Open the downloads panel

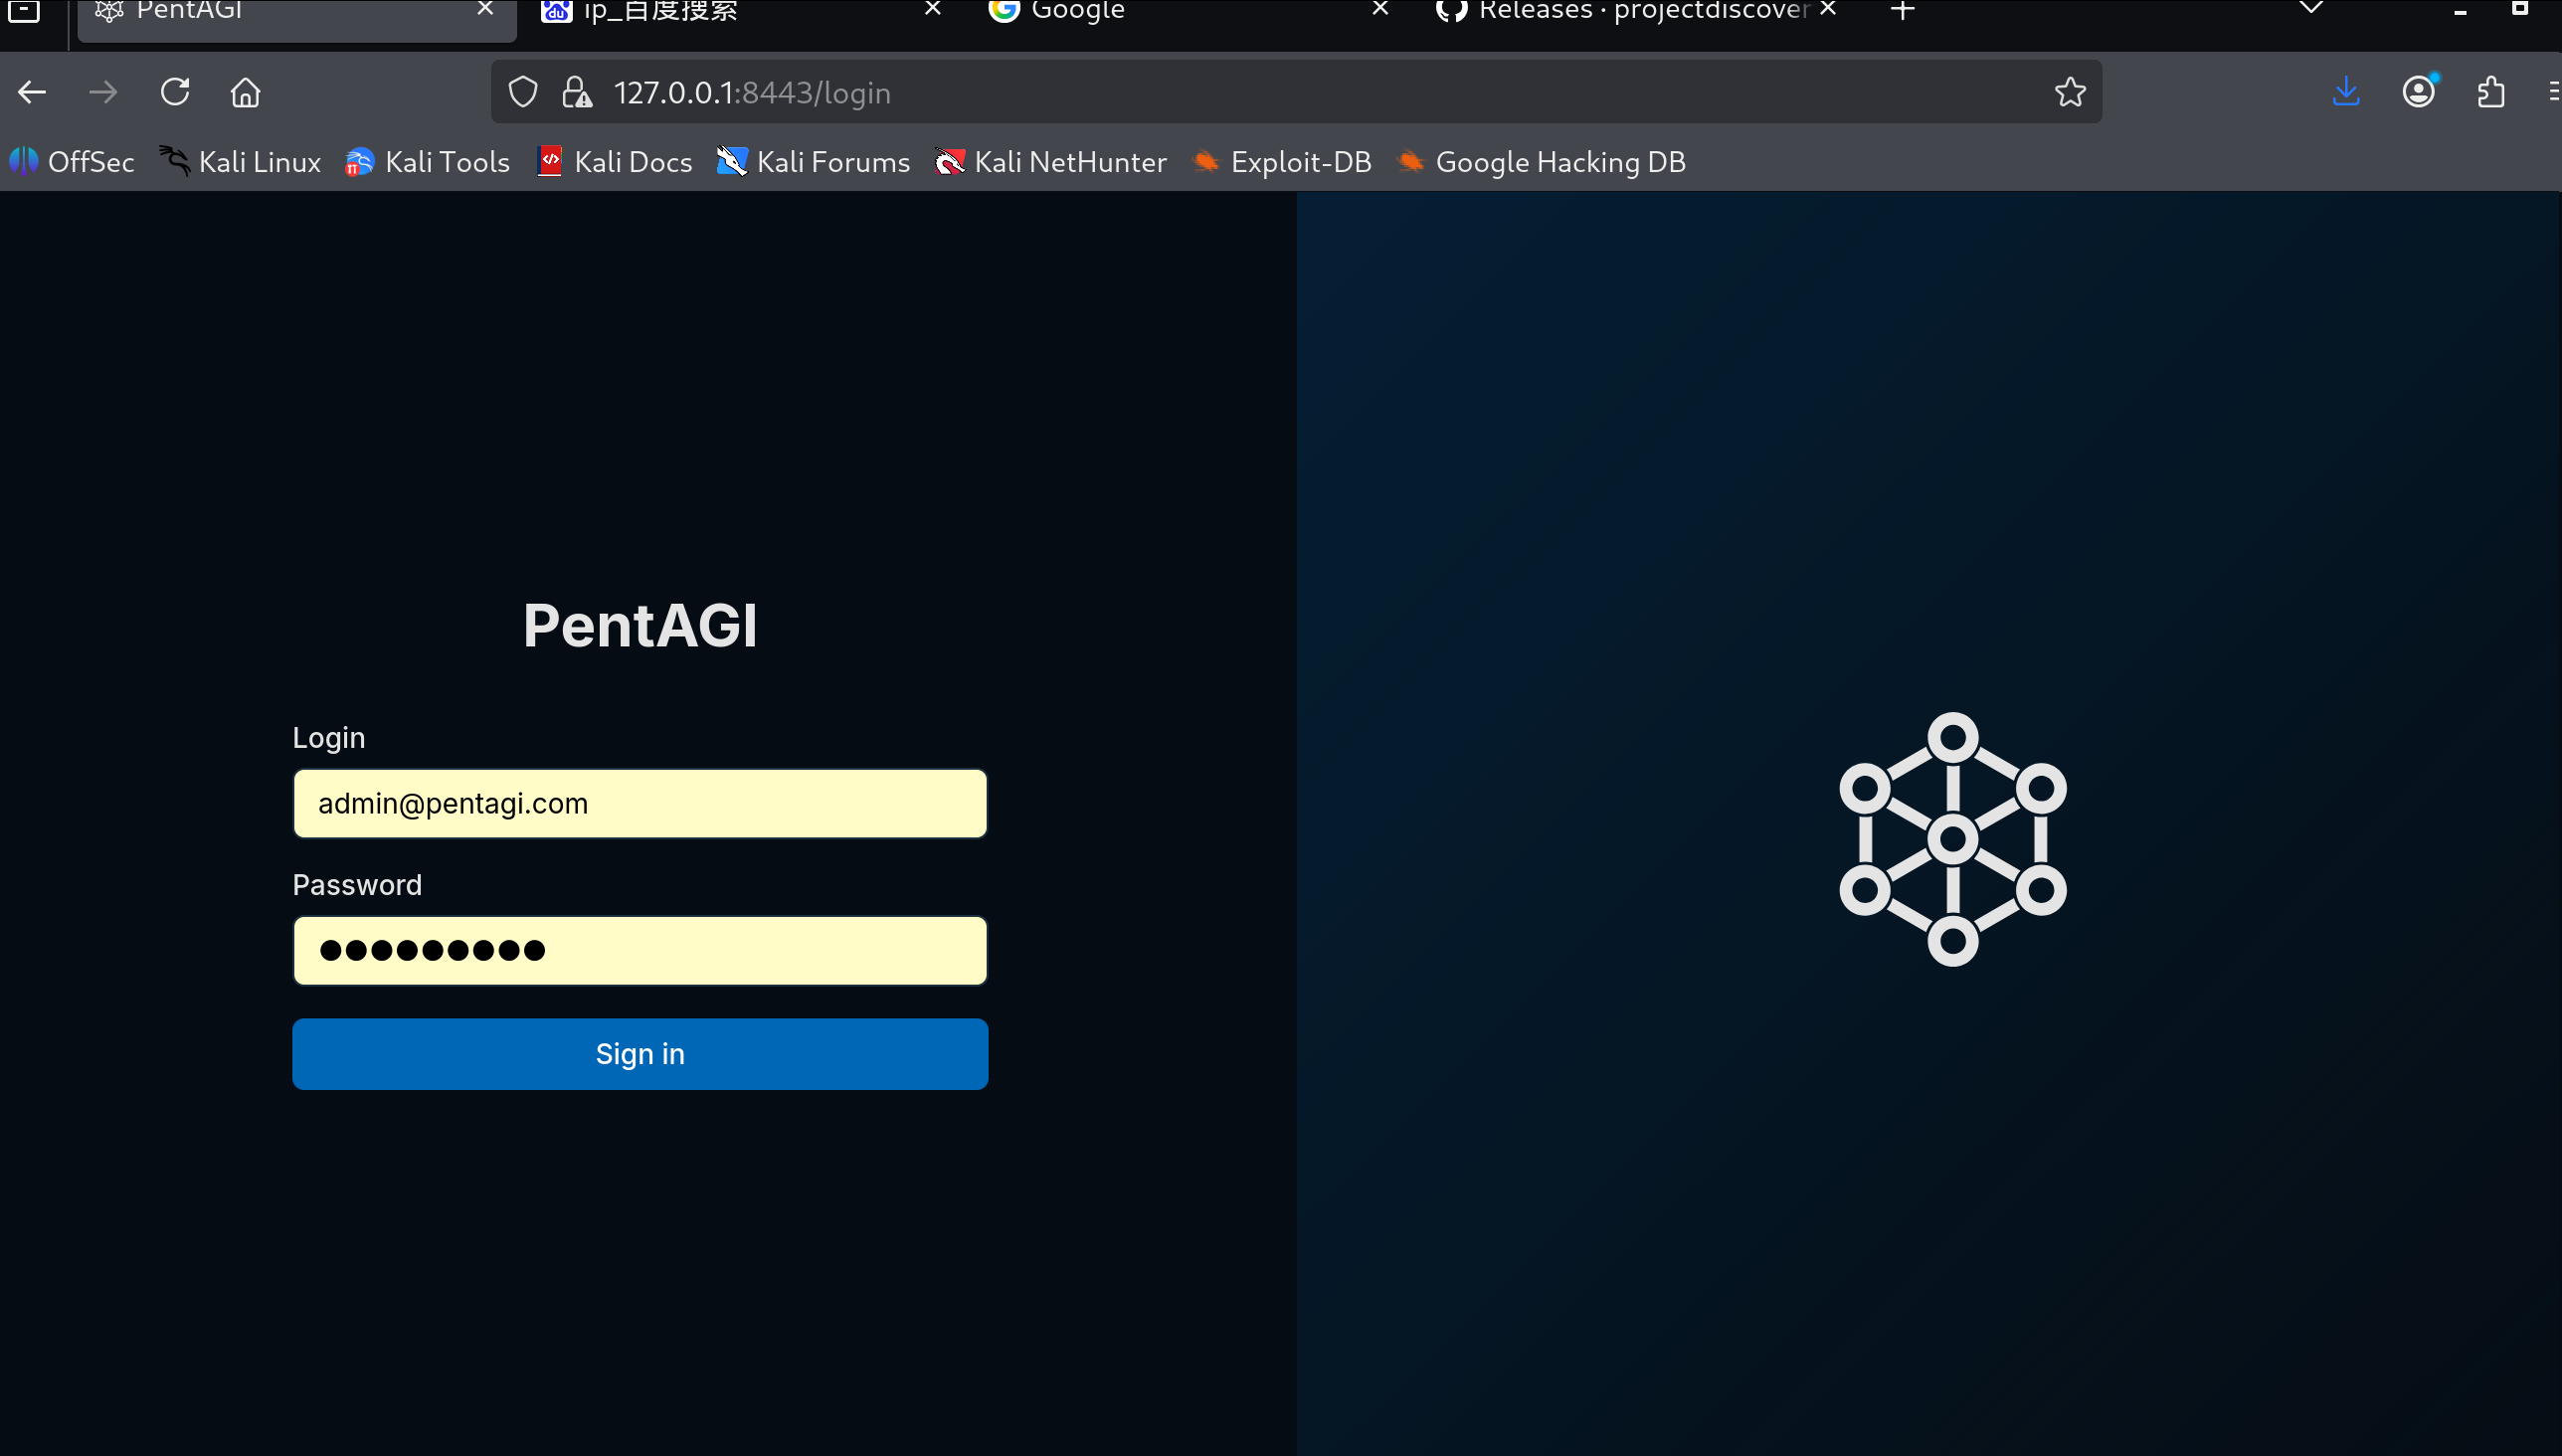(2346, 92)
